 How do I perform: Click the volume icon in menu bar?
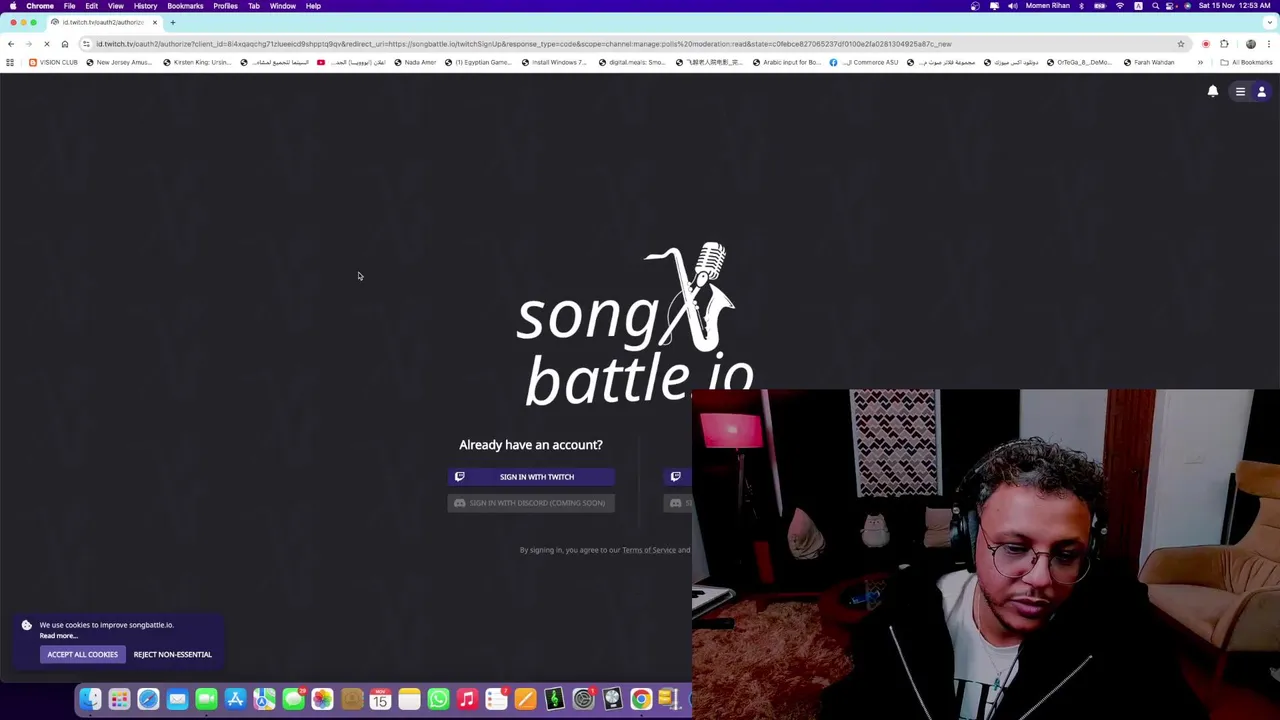pos(1012,6)
